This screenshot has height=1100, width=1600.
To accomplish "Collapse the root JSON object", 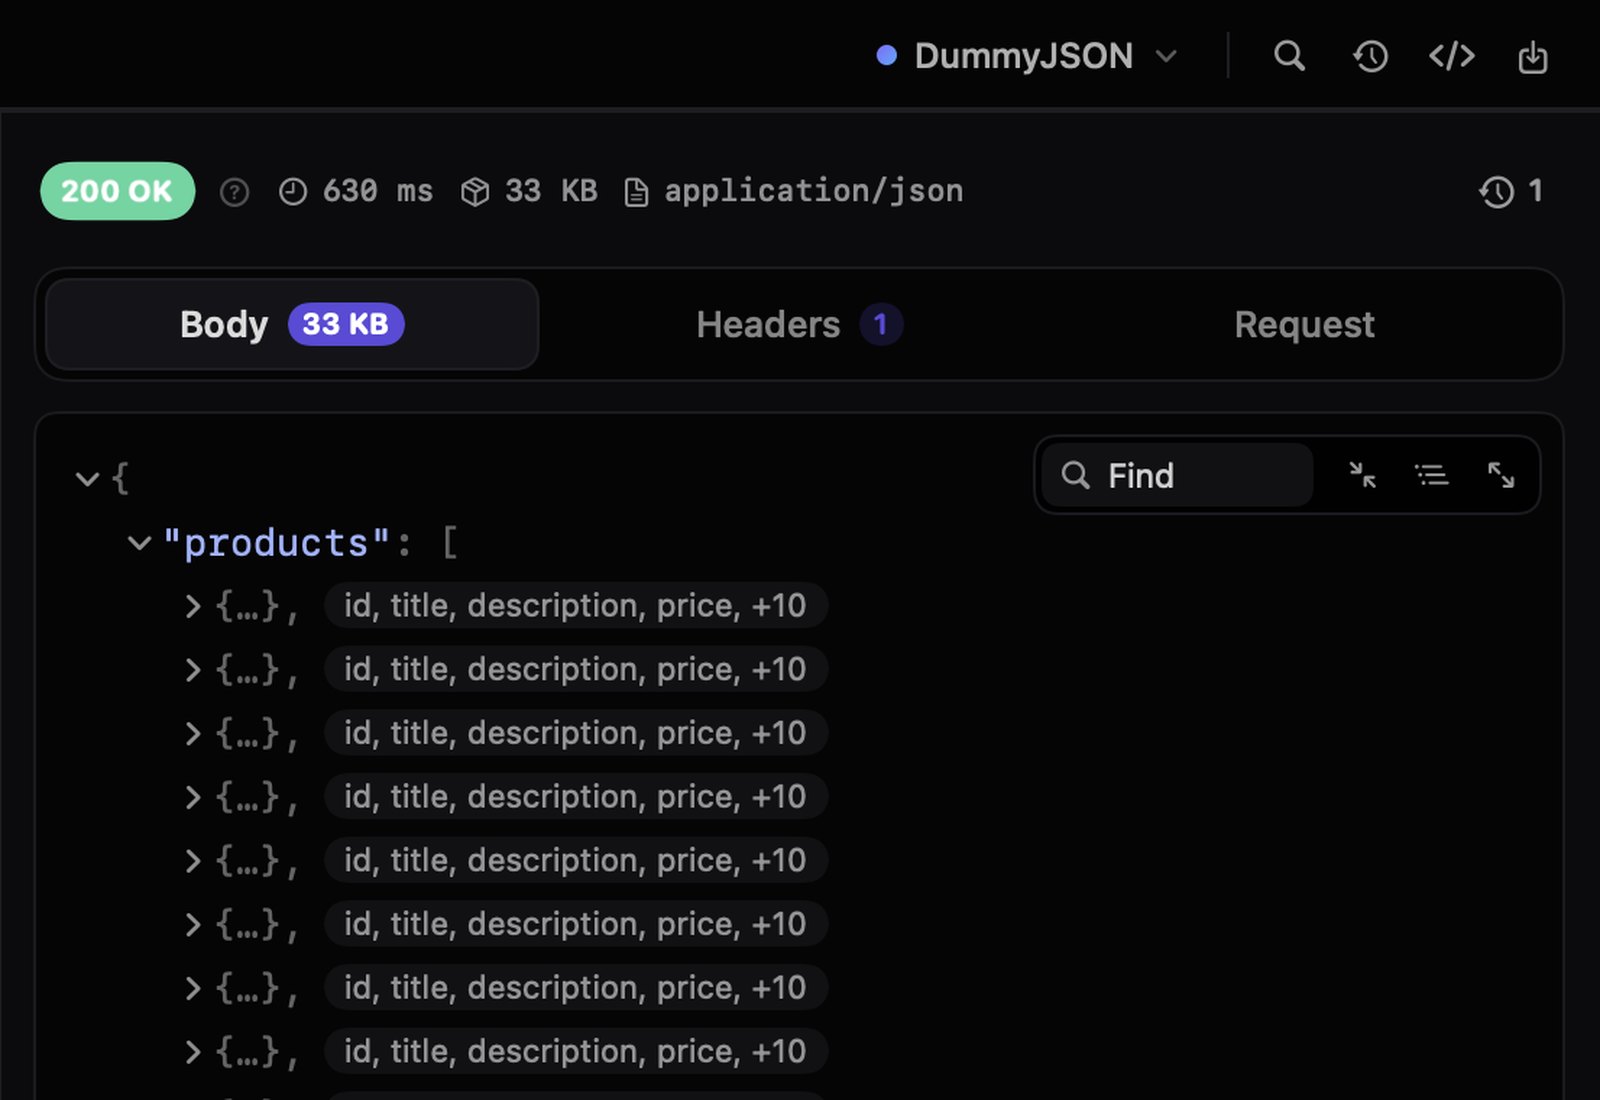I will (x=87, y=479).
